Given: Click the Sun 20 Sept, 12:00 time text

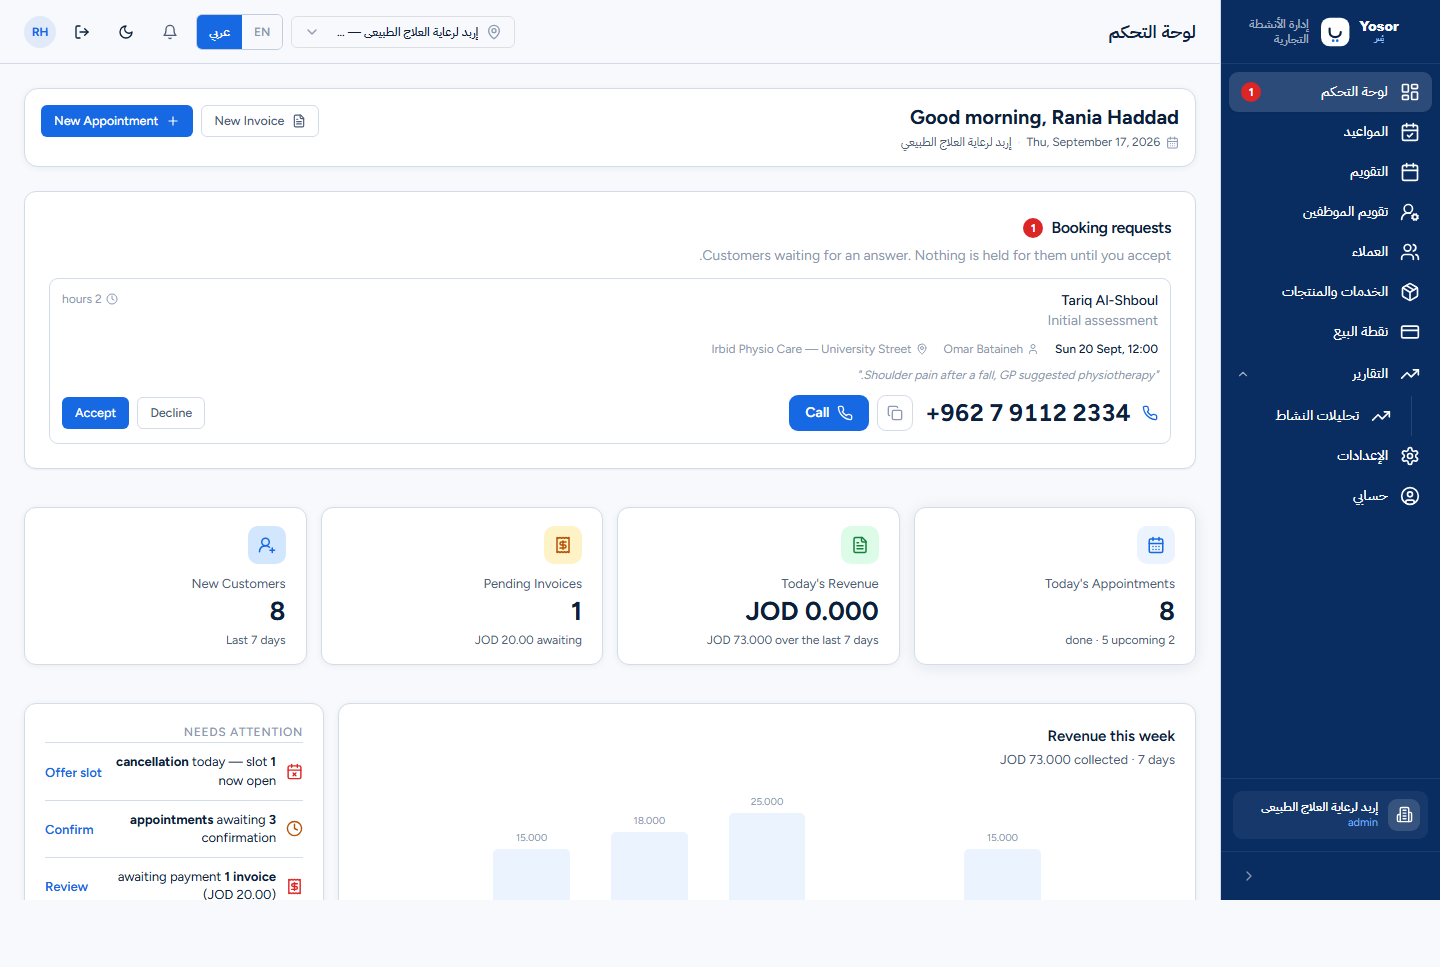Looking at the screenshot, I should click(x=1106, y=349).
